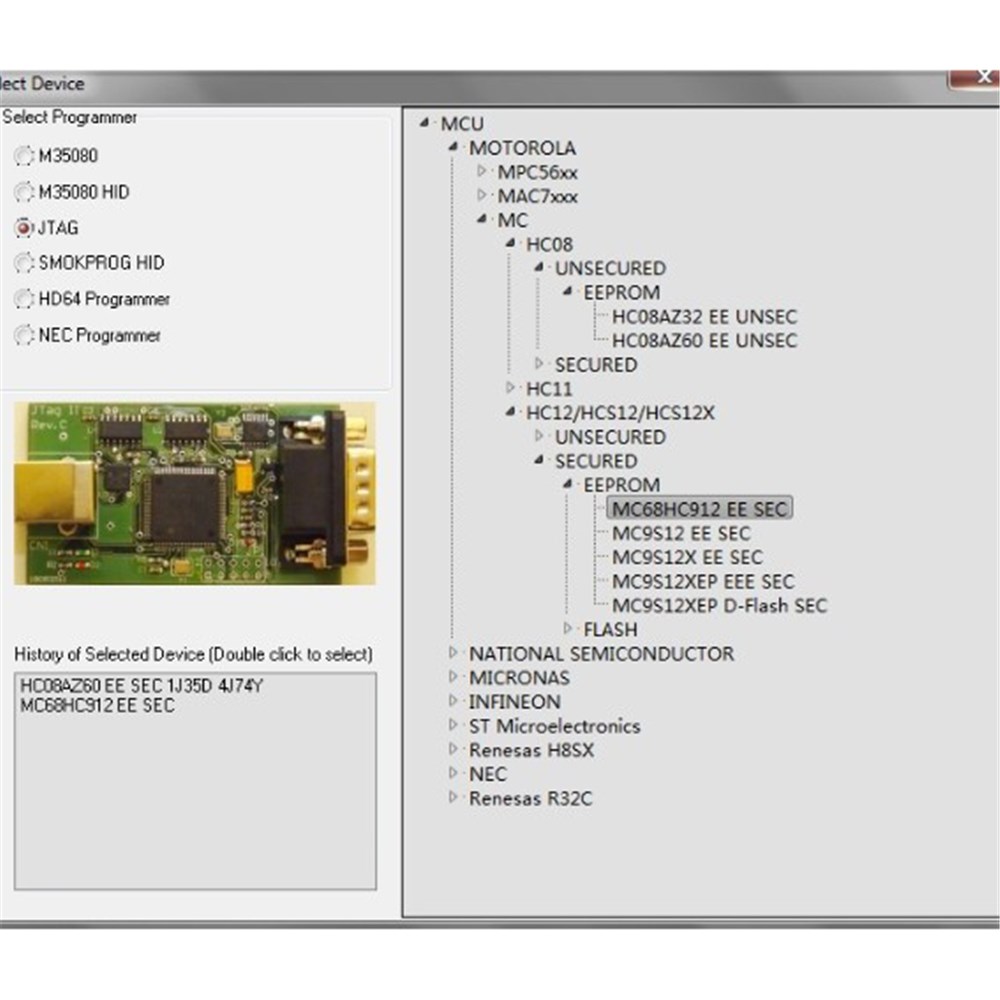Select NEC Programmer radio button
1000x1000 pixels.
(23, 336)
